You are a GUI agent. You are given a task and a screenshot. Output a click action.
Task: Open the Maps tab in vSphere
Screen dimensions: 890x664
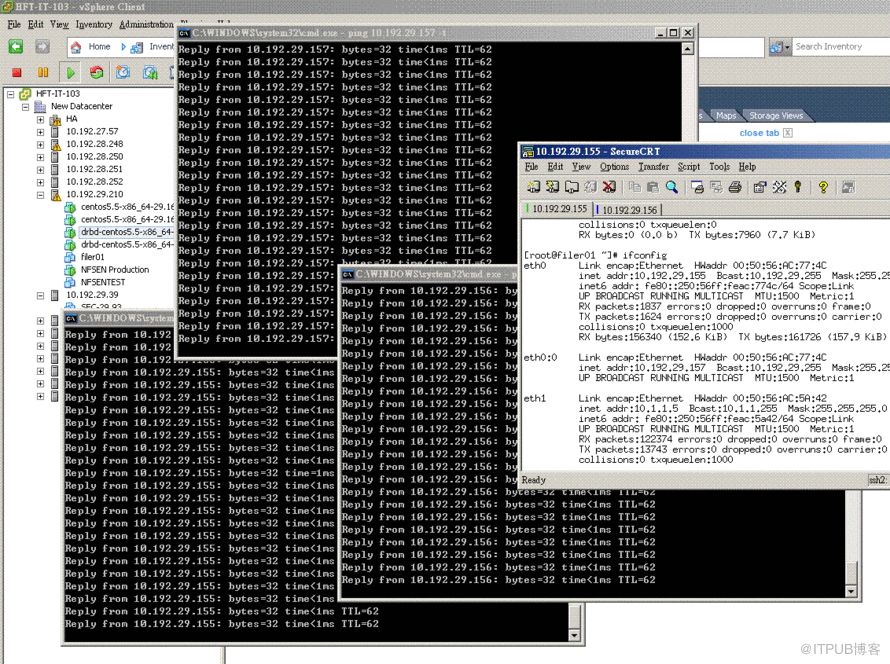[x=725, y=116]
